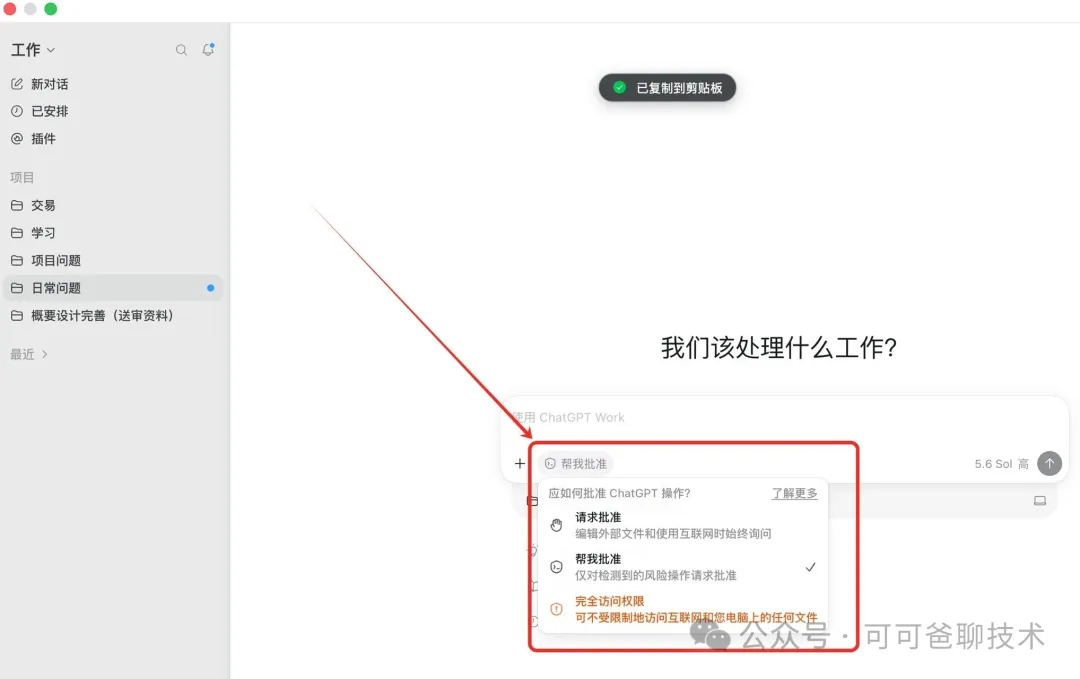Open notifications bell in sidebar
The width and height of the screenshot is (1080, 679).
[x=208, y=50]
